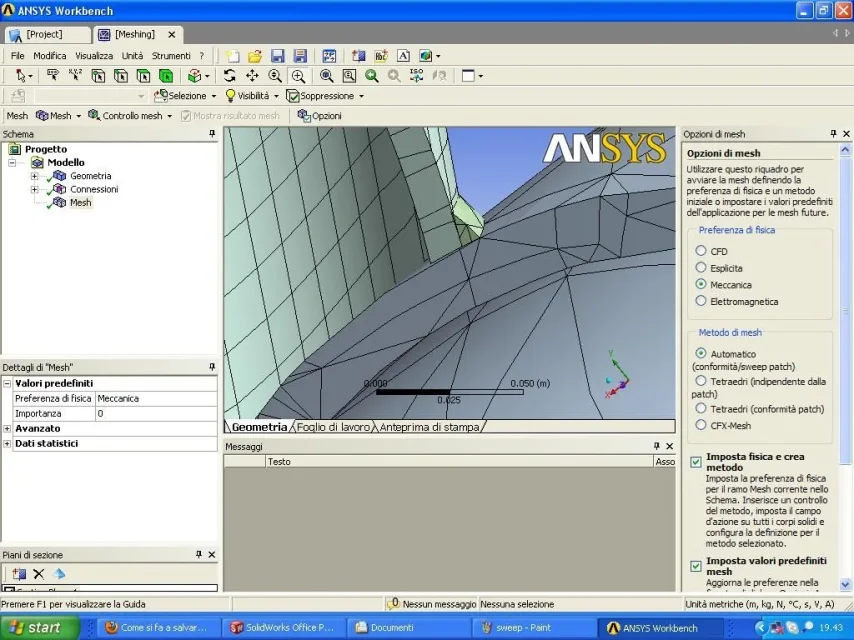Image resolution: width=854 pixels, height=640 pixels.
Task: Select the face selection filter icon
Action: pos(143,76)
